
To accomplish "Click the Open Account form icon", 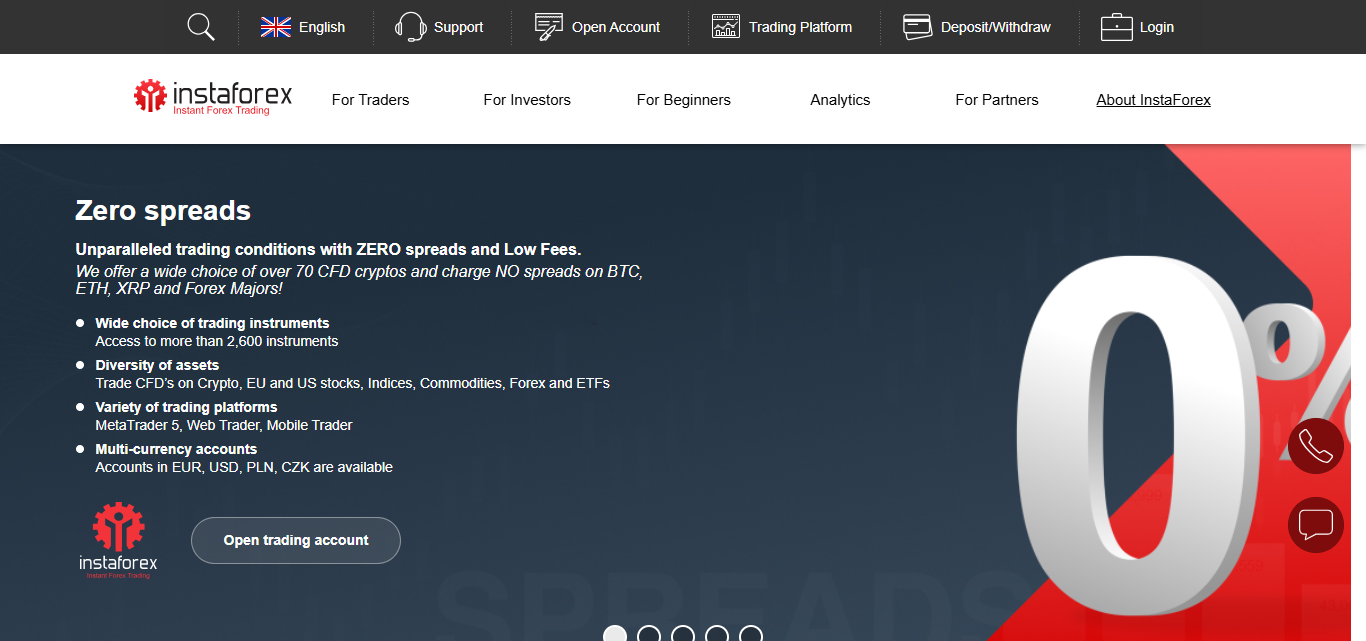I will tap(549, 27).
